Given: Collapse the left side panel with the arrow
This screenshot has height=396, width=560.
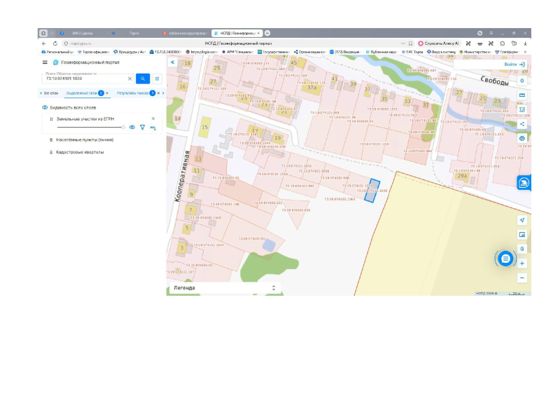Looking at the screenshot, I should [x=172, y=62].
